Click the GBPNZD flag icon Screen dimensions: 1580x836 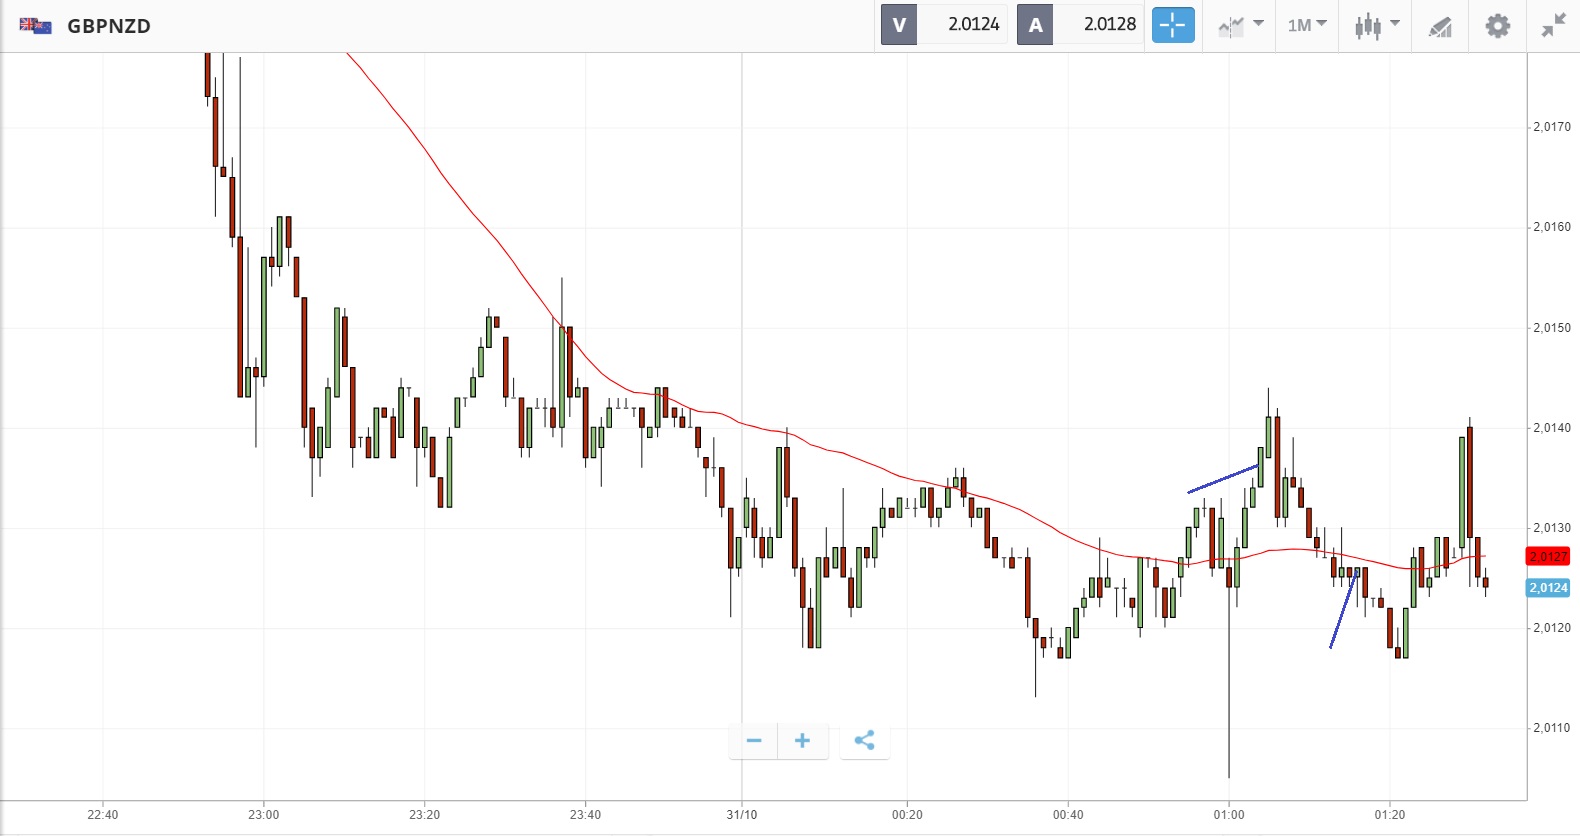[x=35, y=26]
